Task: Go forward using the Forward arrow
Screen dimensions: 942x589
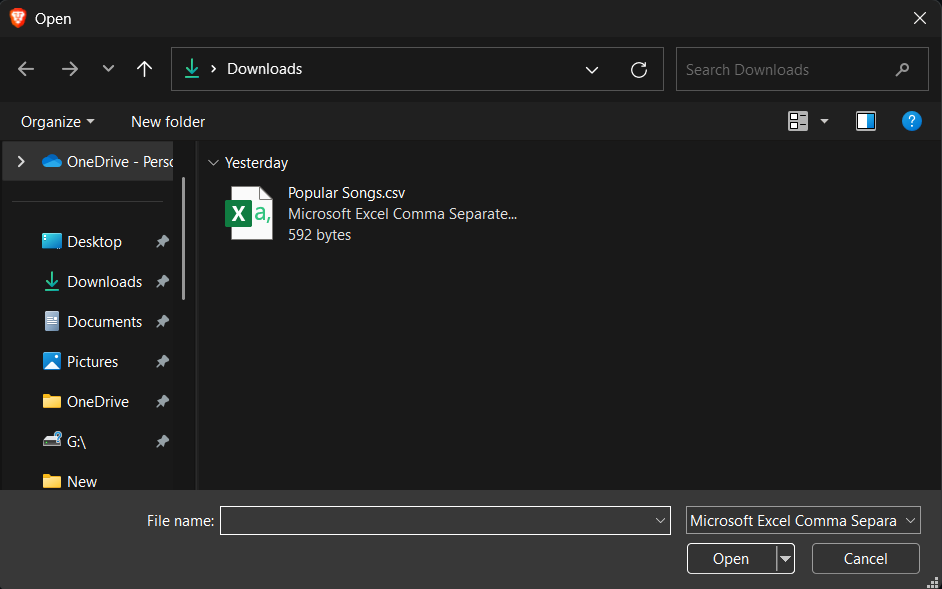Action: (70, 69)
